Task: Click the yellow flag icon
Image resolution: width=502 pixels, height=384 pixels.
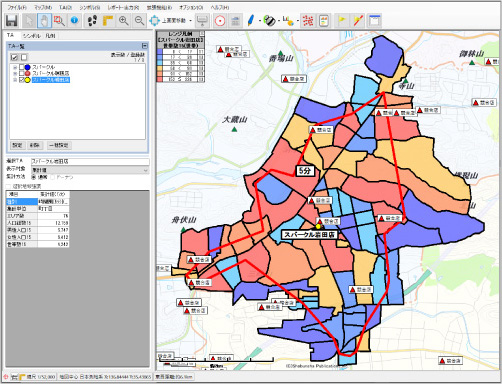Action: pos(342,21)
